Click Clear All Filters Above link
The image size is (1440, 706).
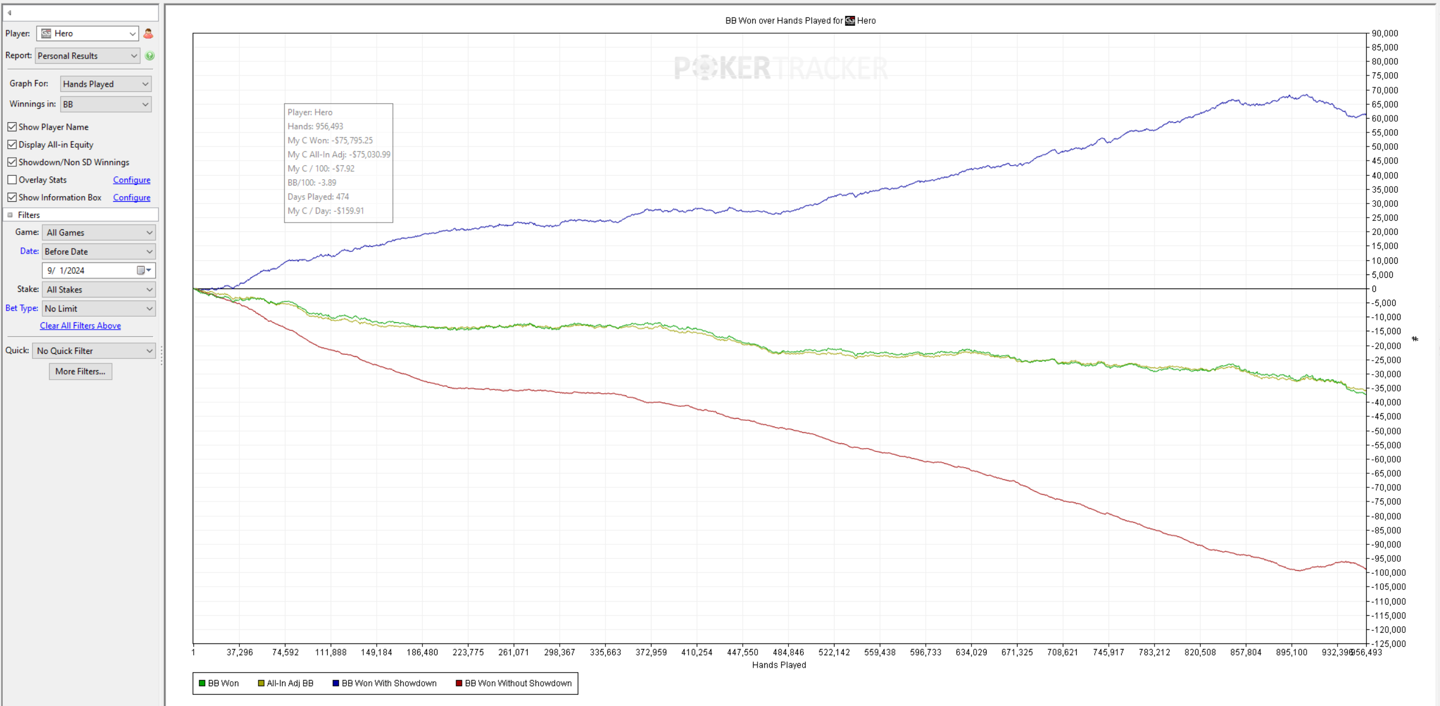click(80, 326)
